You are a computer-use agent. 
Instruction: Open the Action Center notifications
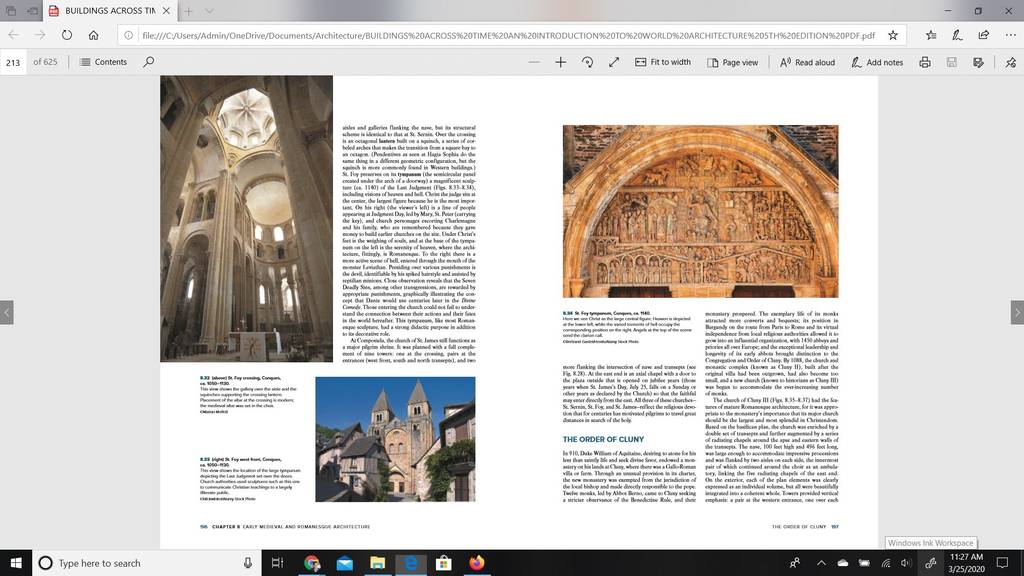(1002, 563)
